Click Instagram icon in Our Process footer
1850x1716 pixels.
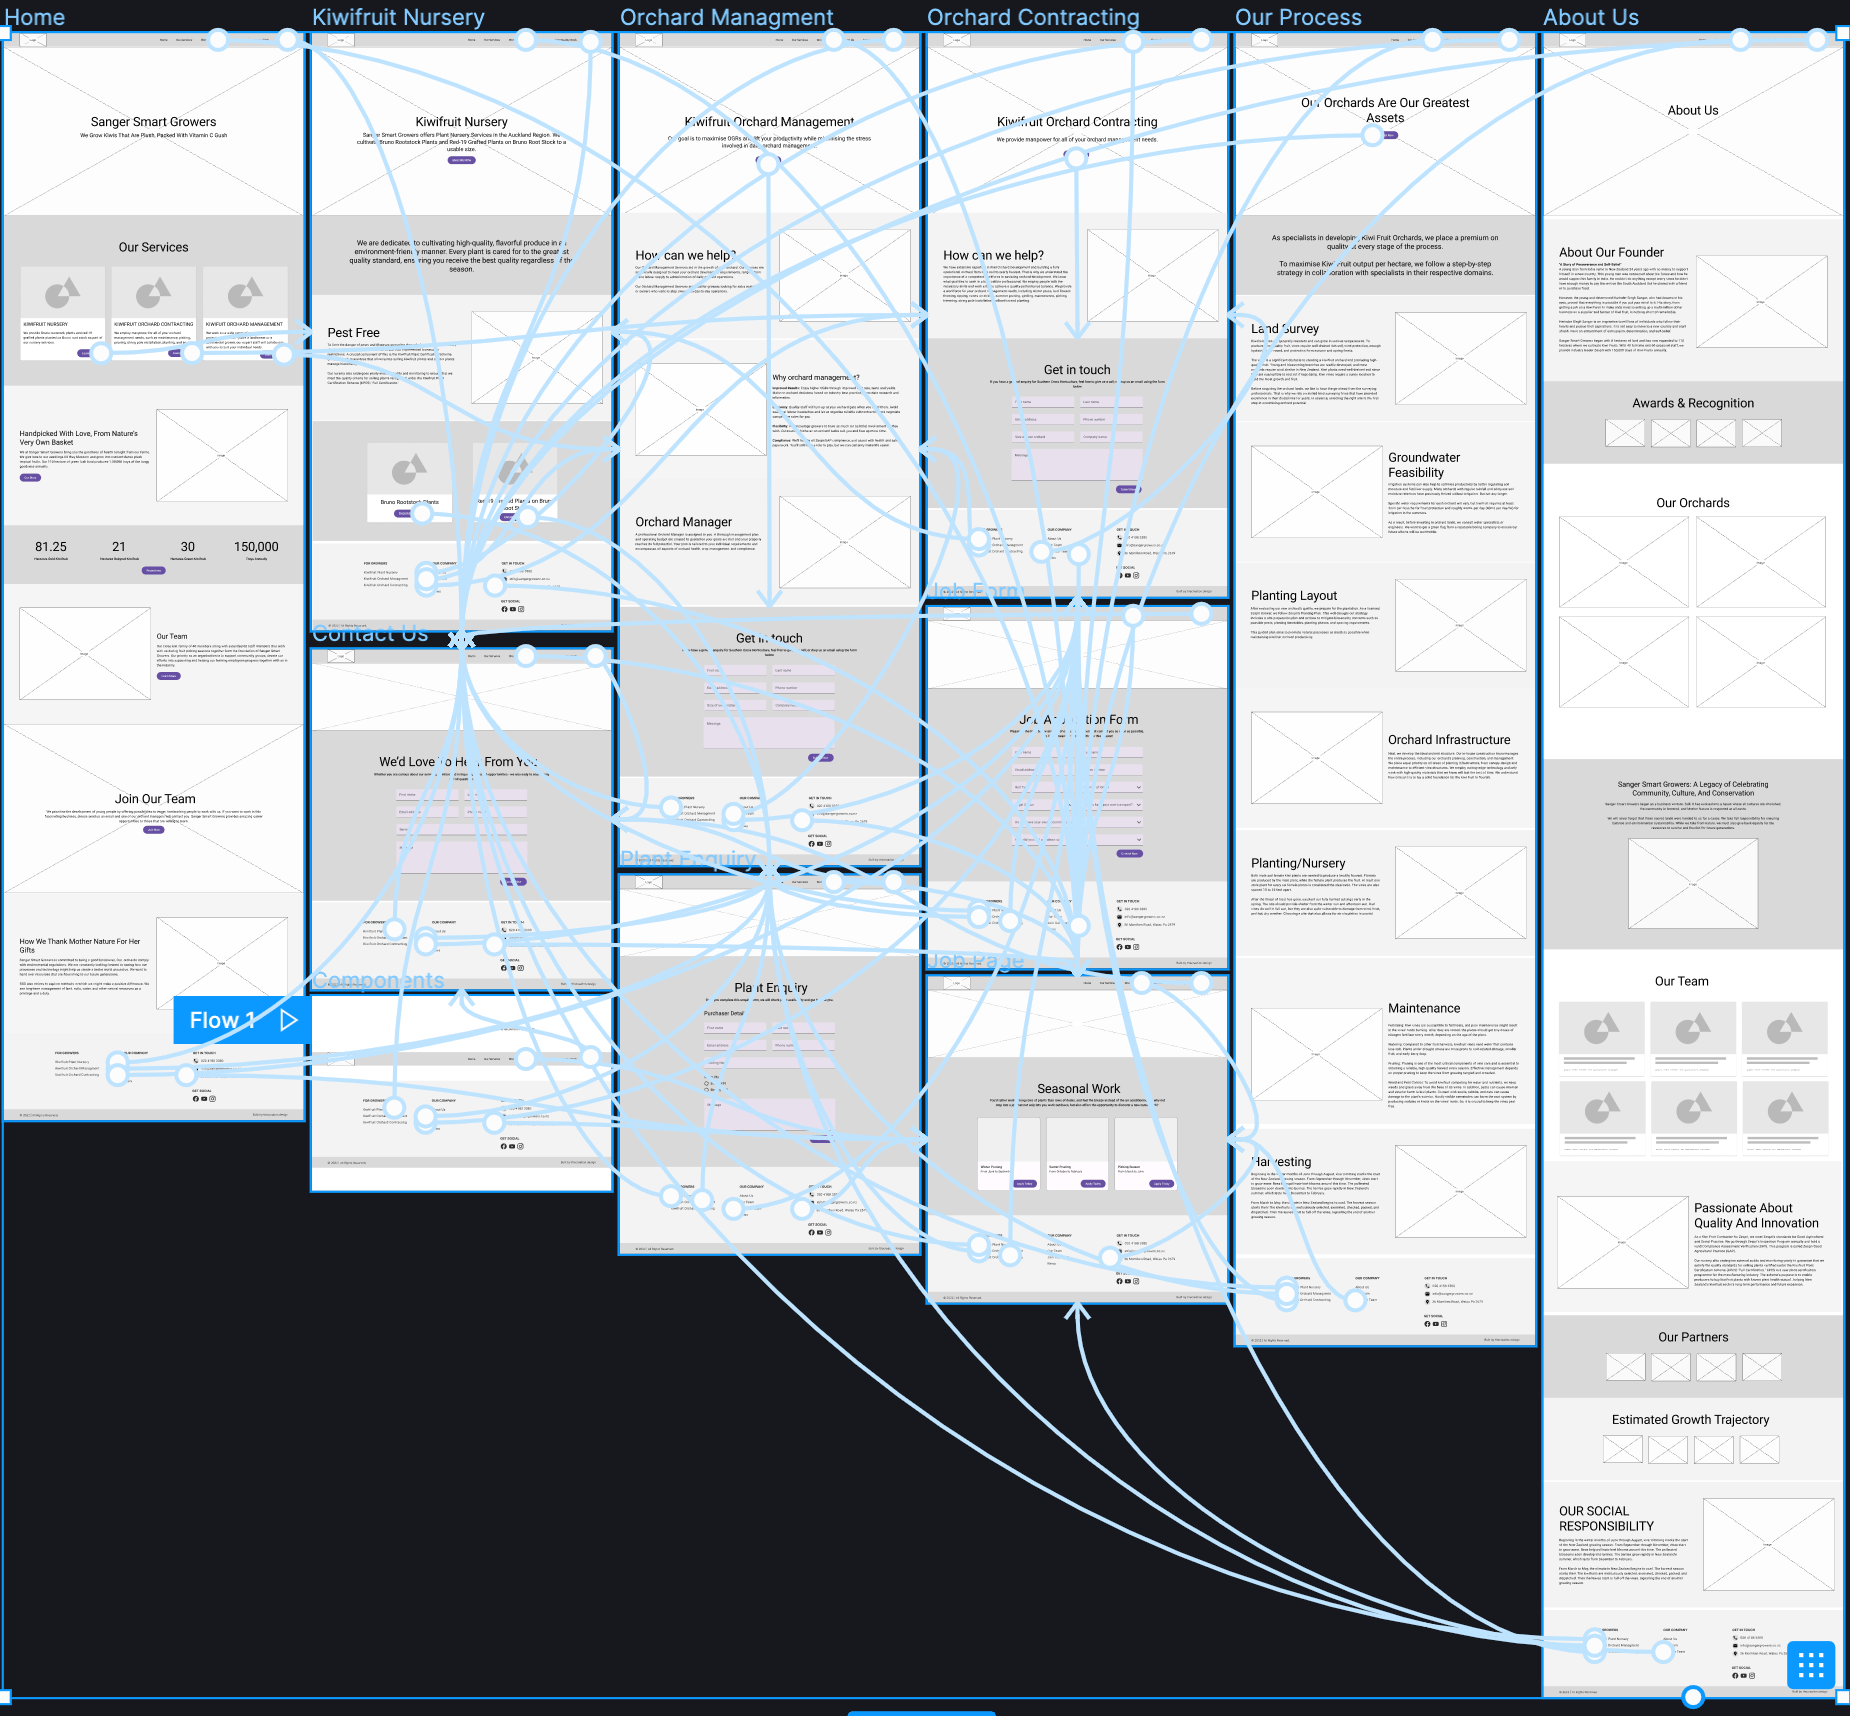tap(1444, 1324)
